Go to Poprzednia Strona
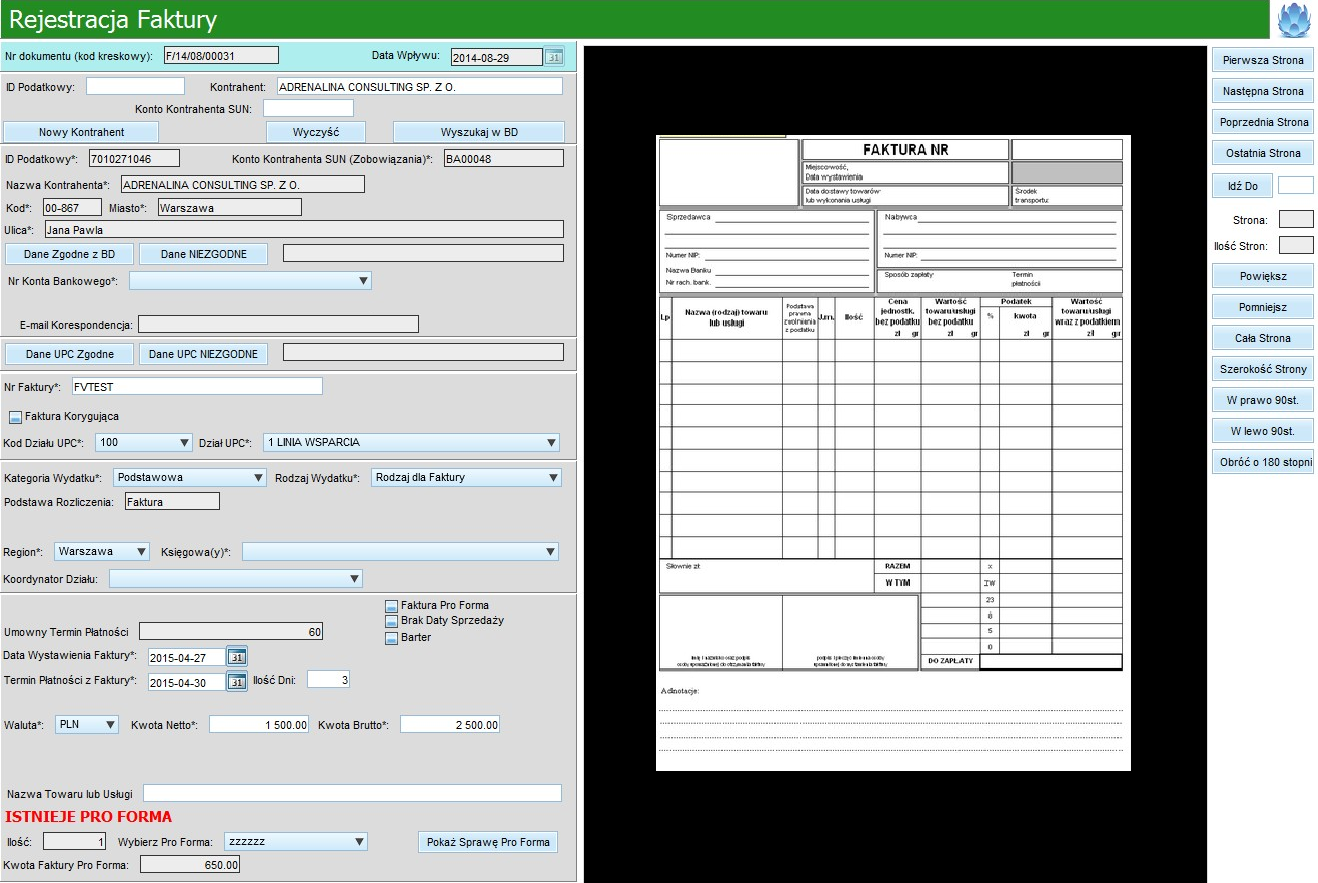Screen dimensions: 1318x883 tap(1263, 122)
